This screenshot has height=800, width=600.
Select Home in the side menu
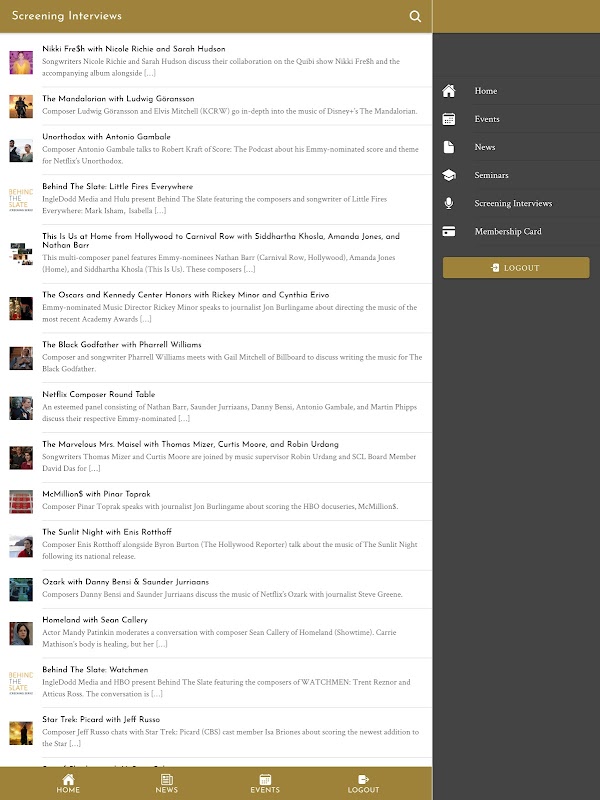pyautogui.click(x=516, y=91)
